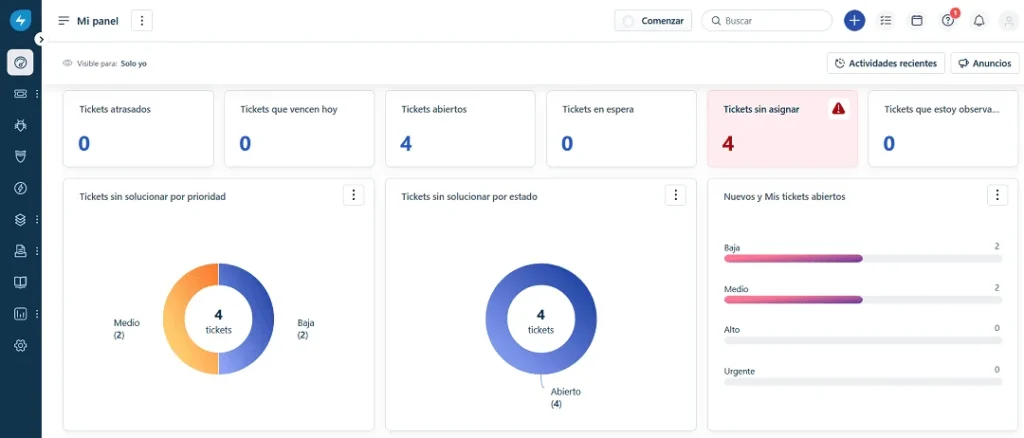Open the submenu dots next to the Reports icon
1024x438 pixels.
[x=37, y=313]
